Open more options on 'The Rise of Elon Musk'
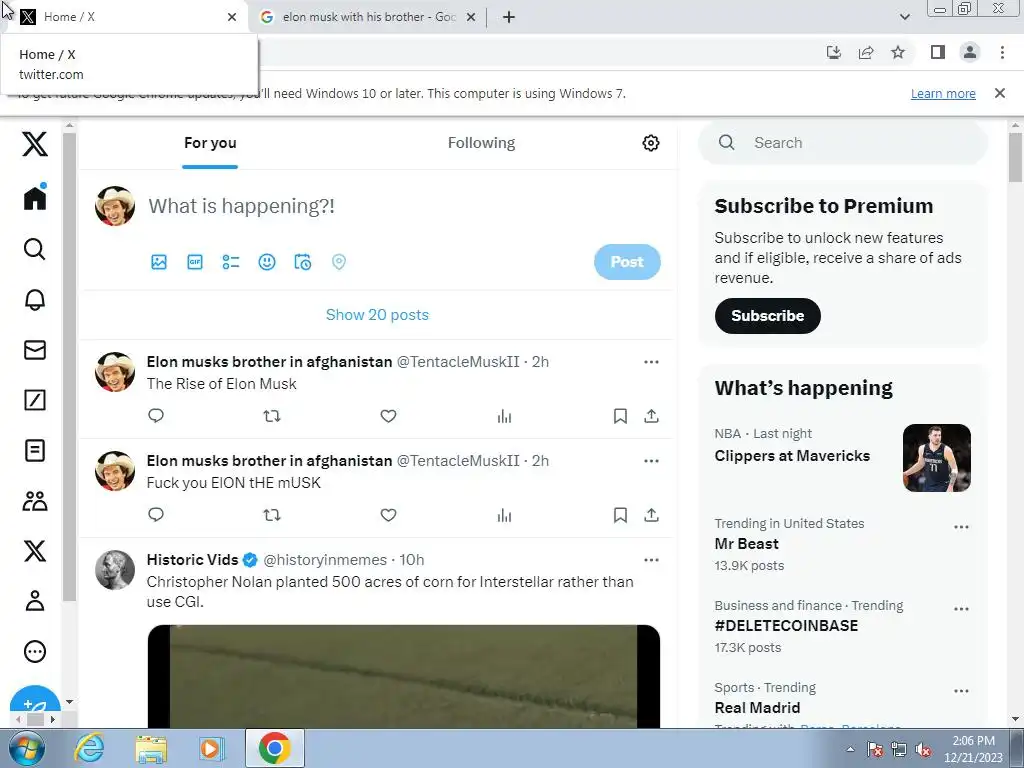This screenshot has width=1024, height=768. click(x=651, y=362)
